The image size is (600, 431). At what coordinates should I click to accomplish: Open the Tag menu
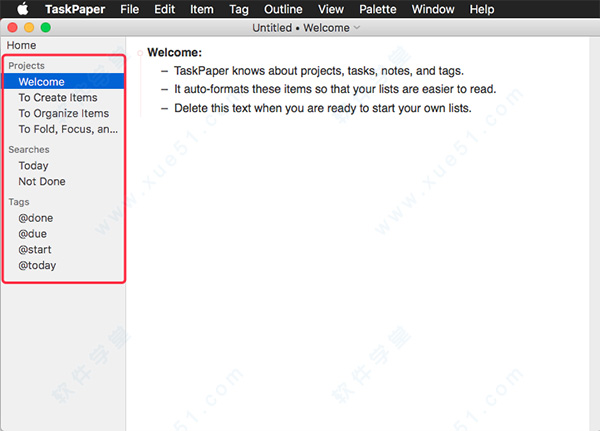click(239, 9)
